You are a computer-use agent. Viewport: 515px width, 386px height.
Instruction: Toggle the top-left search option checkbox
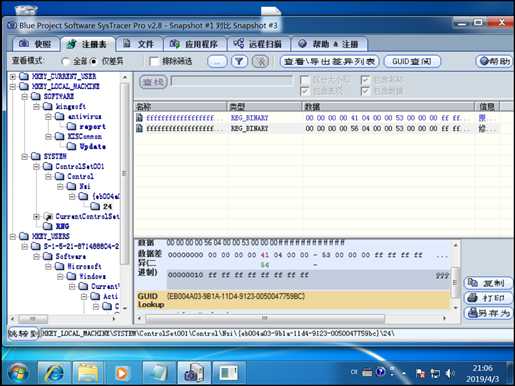click(305, 80)
